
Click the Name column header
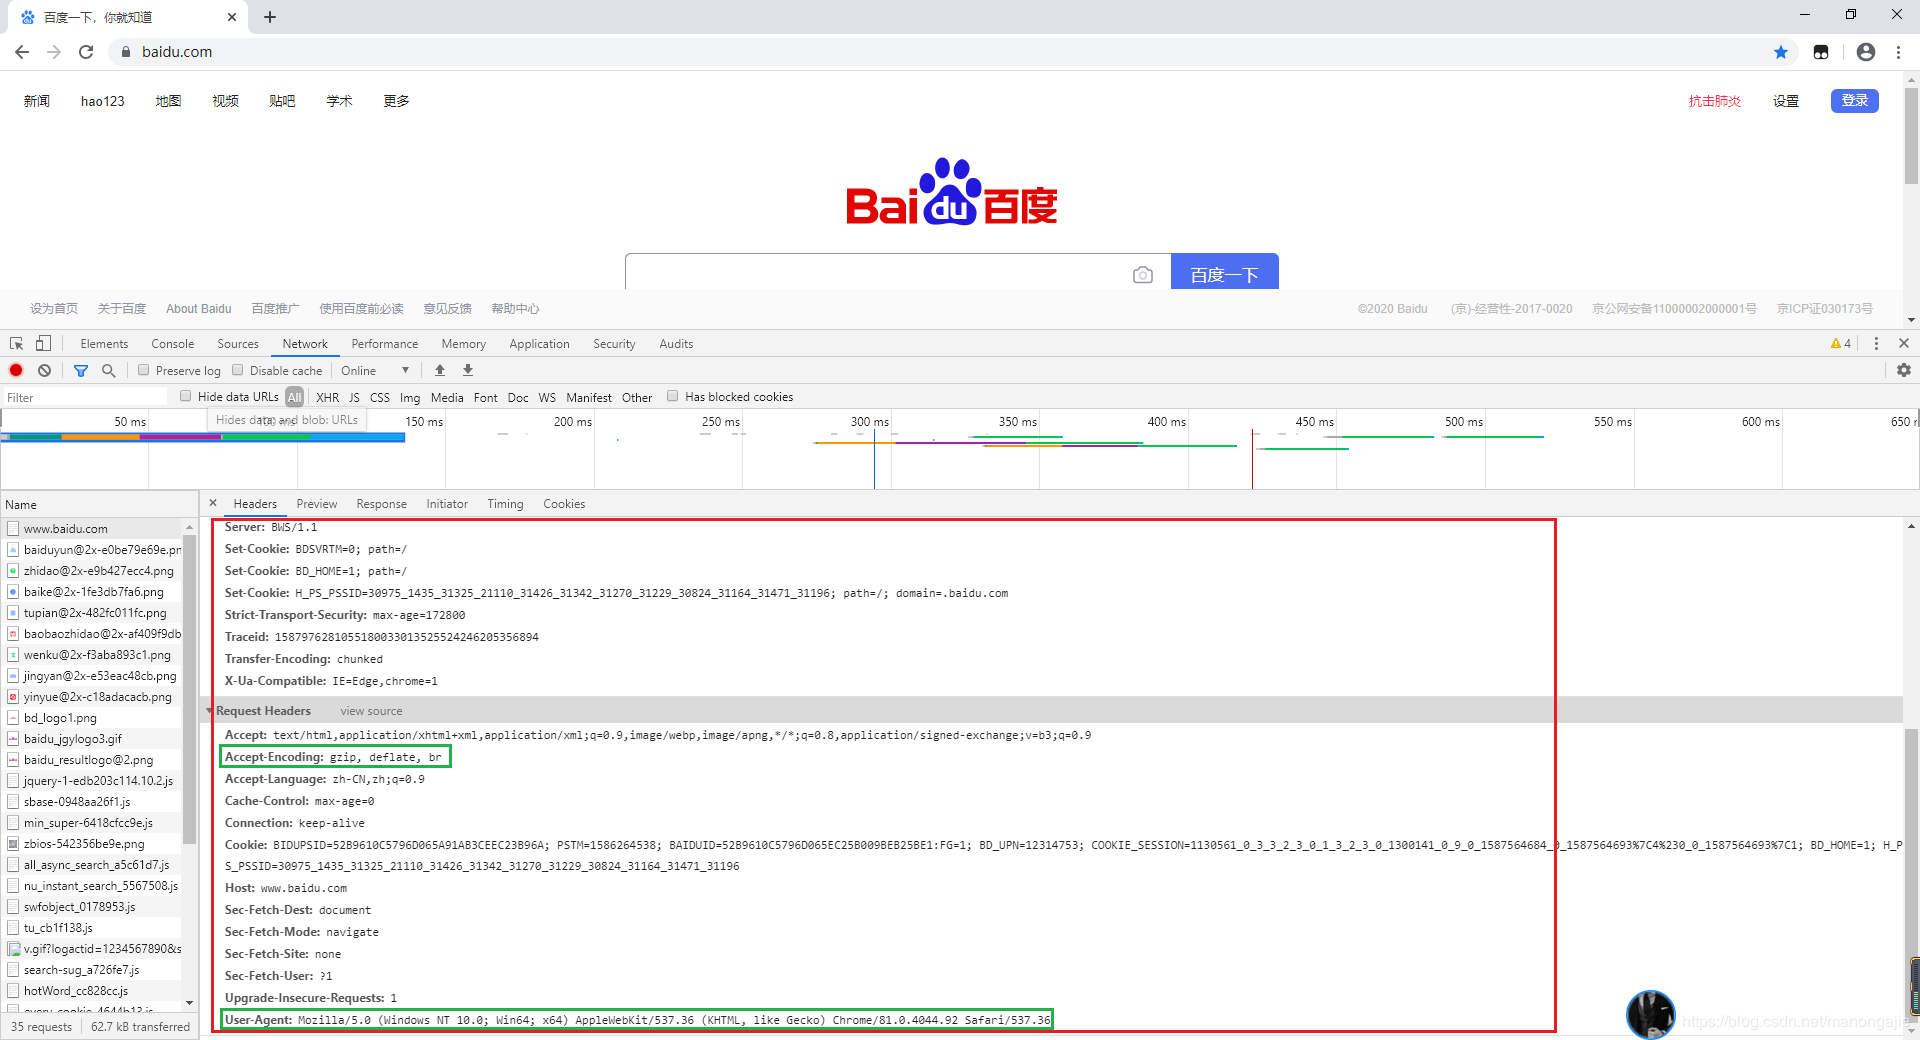pyautogui.click(x=98, y=504)
